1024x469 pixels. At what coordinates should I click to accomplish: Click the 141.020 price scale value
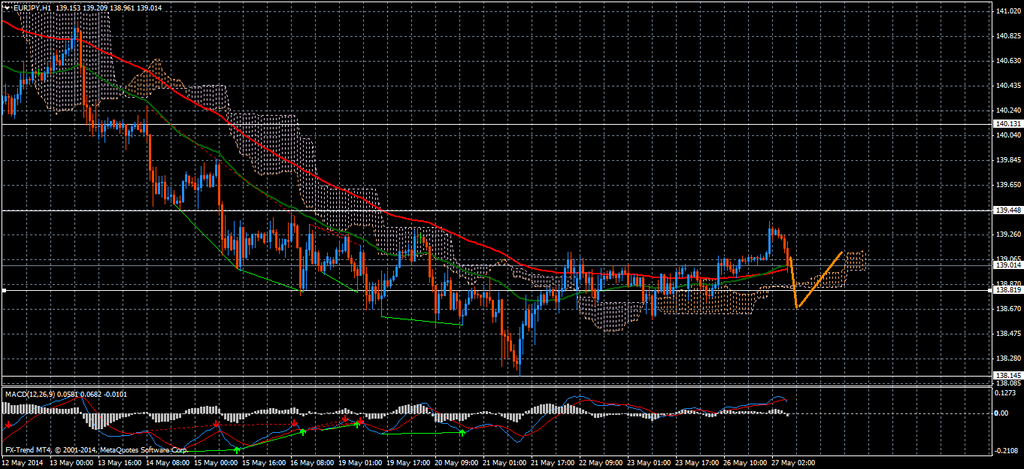click(x=1008, y=12)
